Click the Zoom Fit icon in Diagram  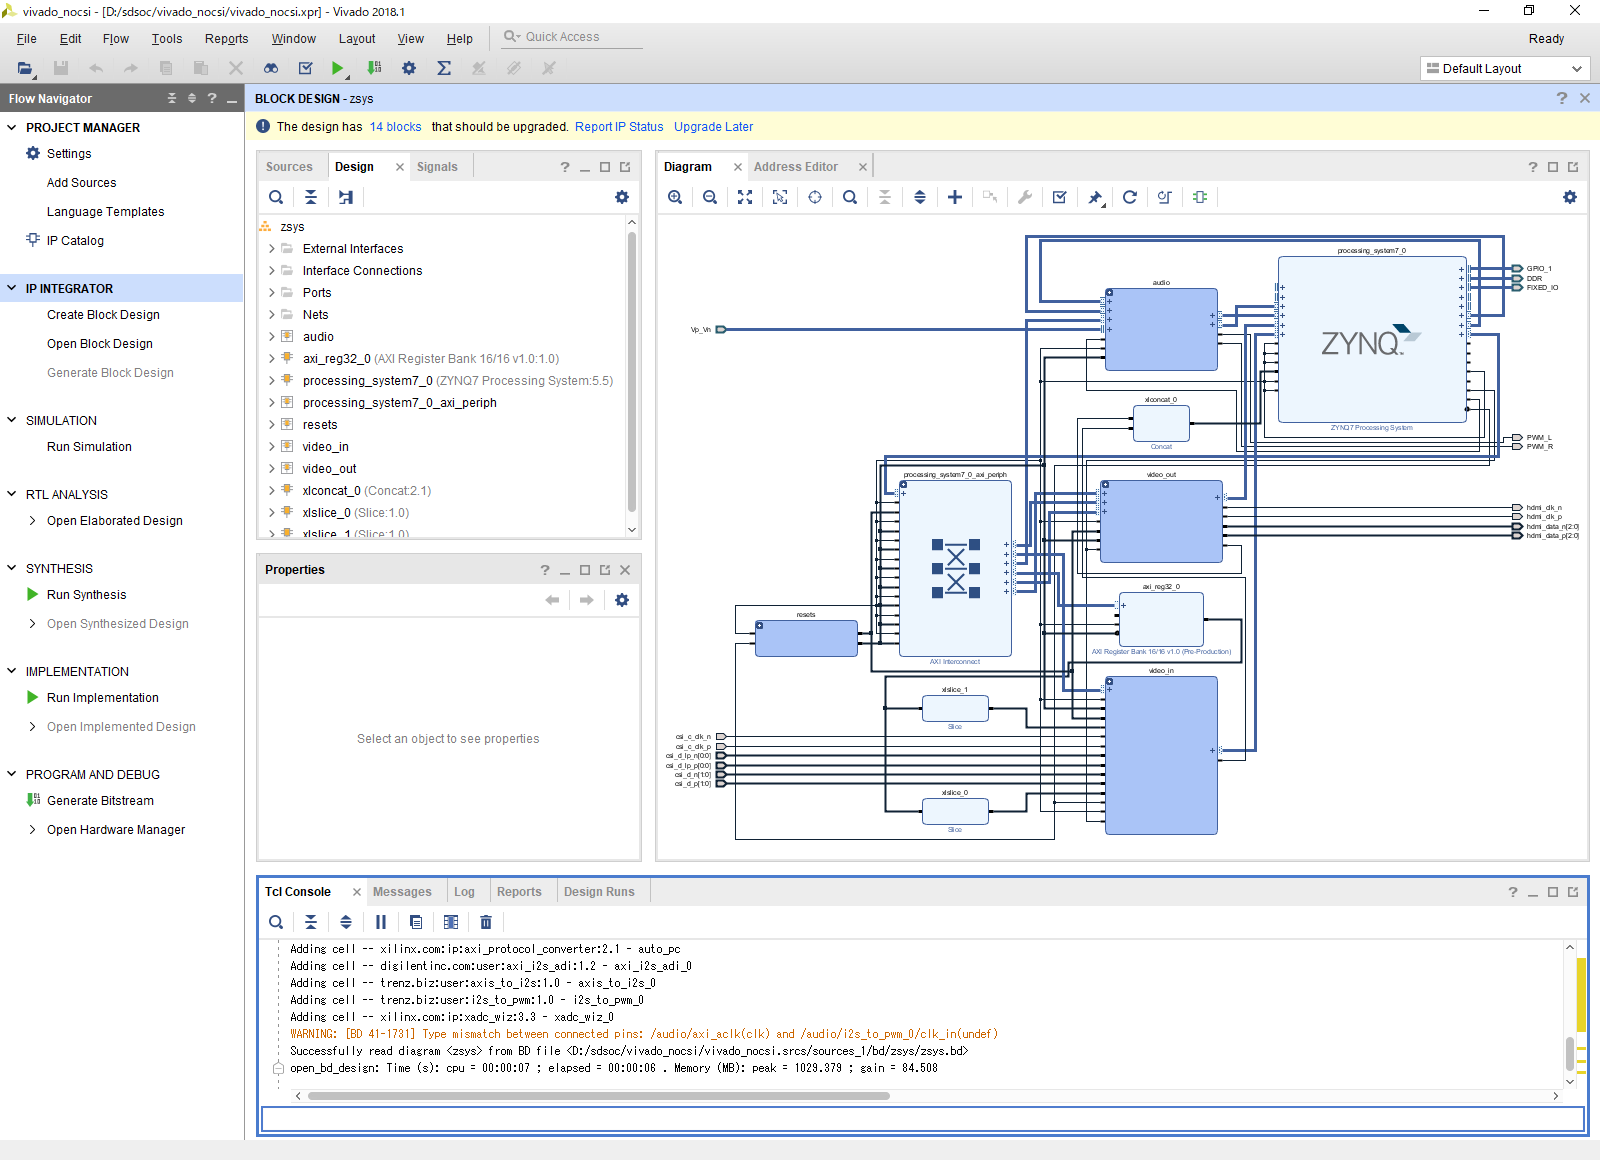745,197
